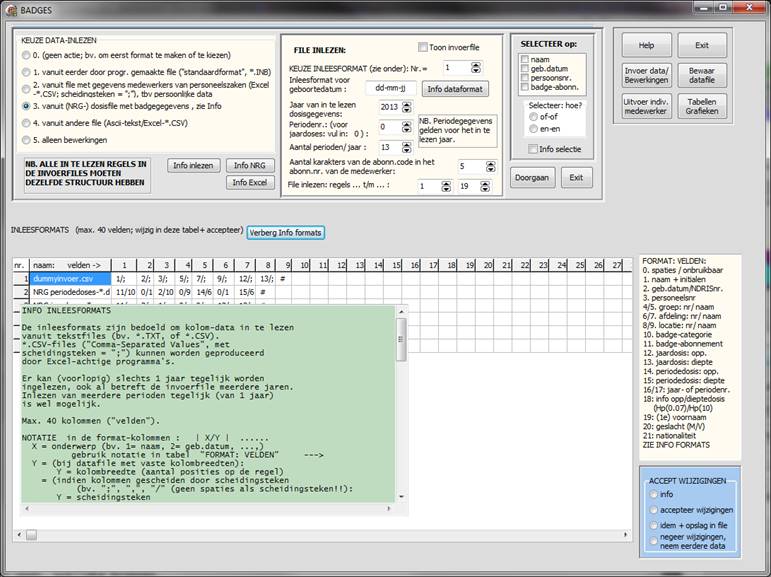This screenshot has height=577, width=771.
Task: Click the end regel spinner showing 19
Action: 485,186
